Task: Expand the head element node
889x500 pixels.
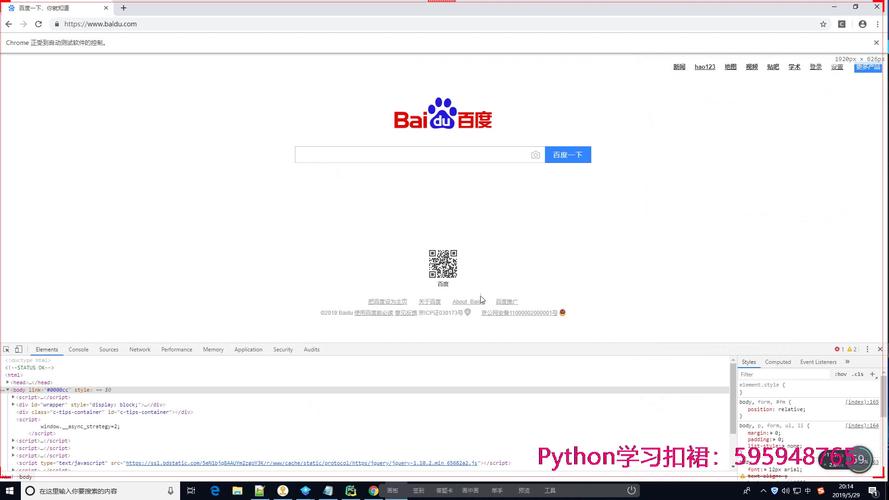Action: pyautogui.click(x=8, y=383)
